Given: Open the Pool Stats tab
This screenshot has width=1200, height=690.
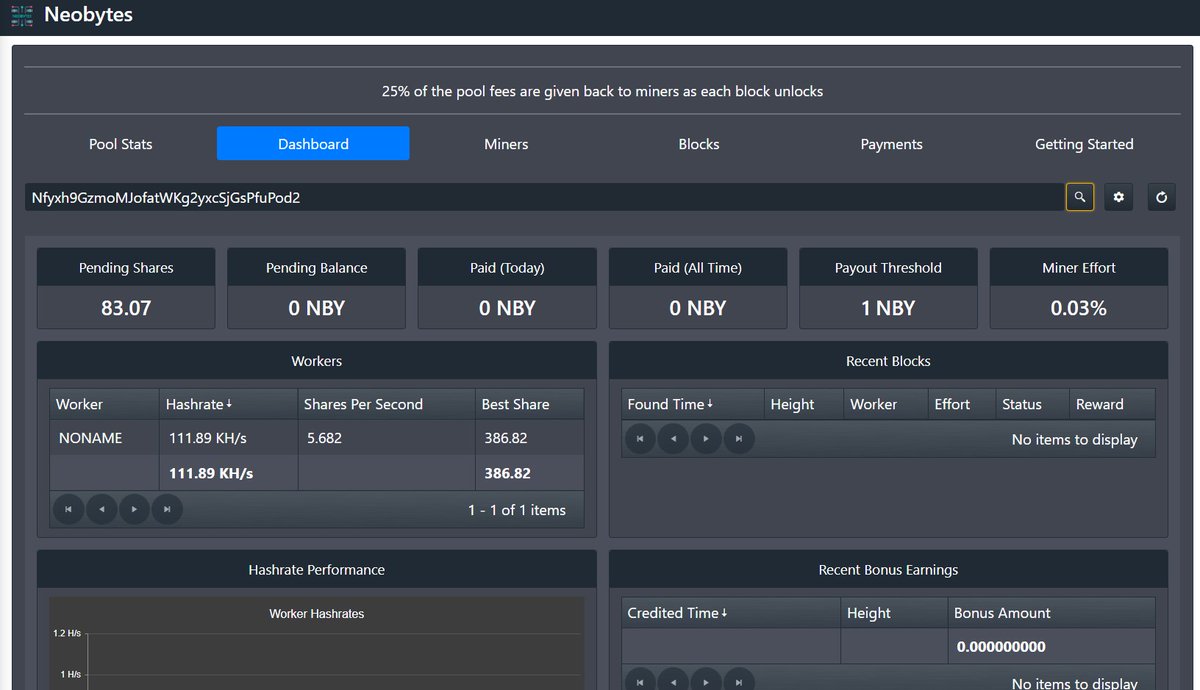Looking at the screenshot, I should [121, 144].
